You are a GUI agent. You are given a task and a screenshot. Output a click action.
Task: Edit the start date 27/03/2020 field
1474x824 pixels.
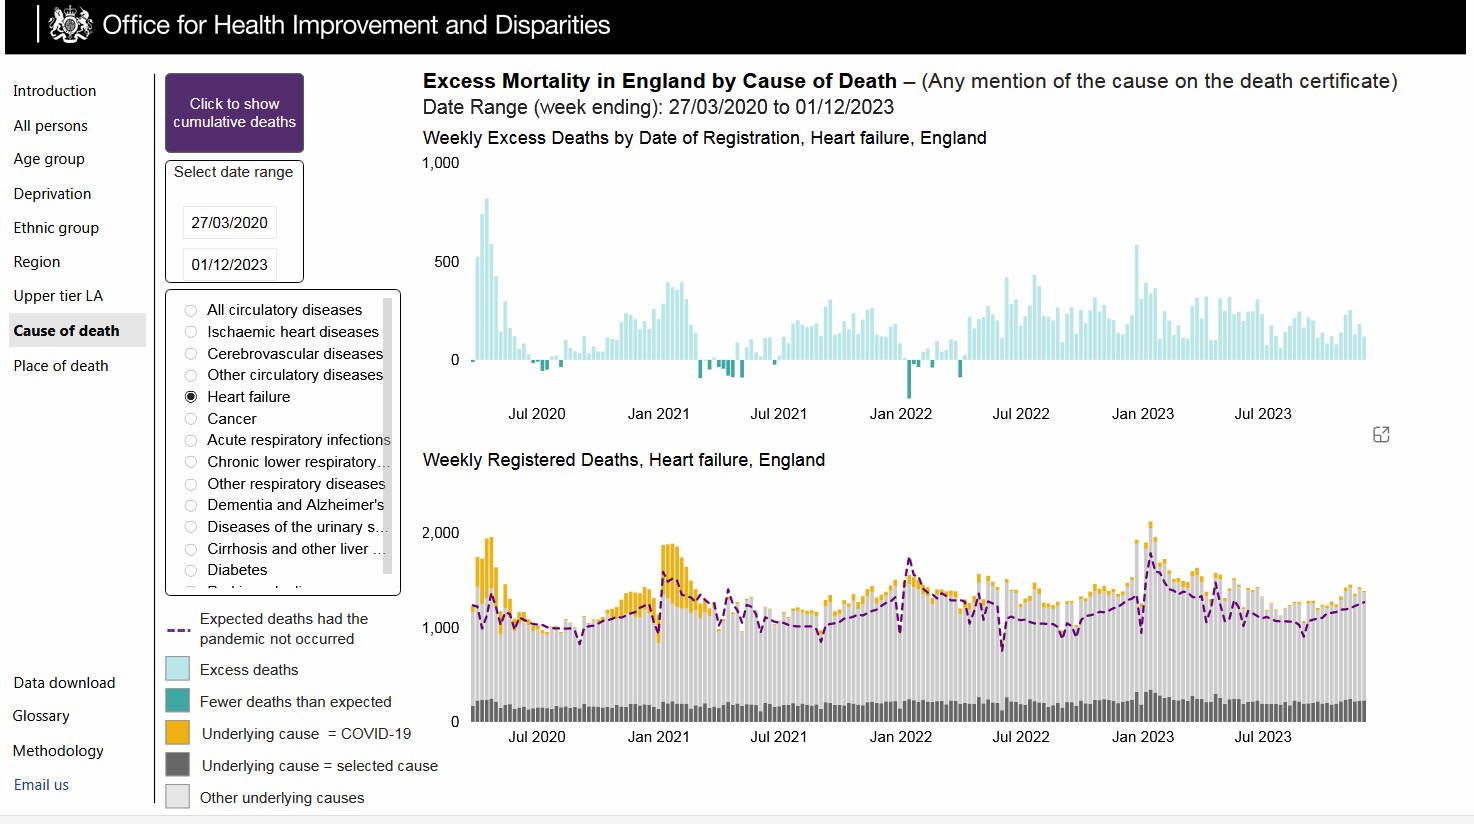click(x=230, y=223)
